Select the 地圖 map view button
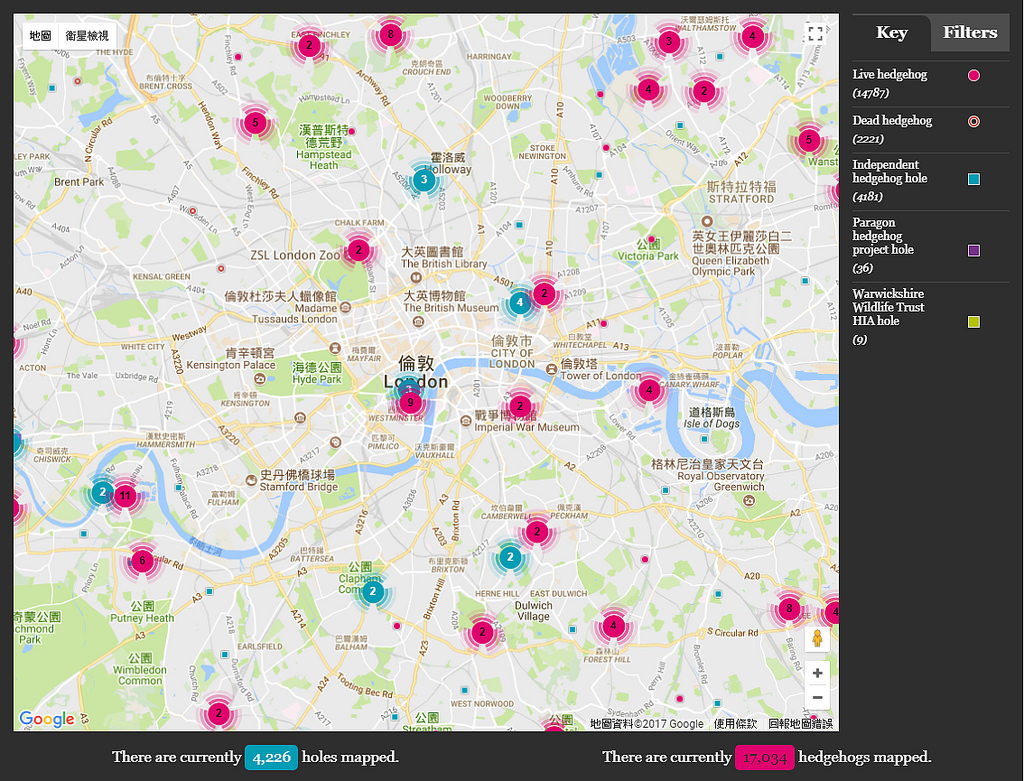This screenshot has height=781, width=1024. point(41,36)
